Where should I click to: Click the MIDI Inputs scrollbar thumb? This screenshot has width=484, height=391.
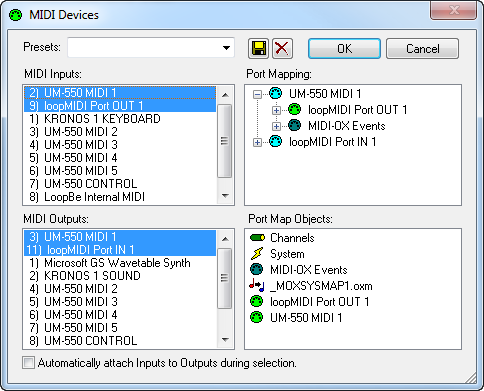coord(225,141)
